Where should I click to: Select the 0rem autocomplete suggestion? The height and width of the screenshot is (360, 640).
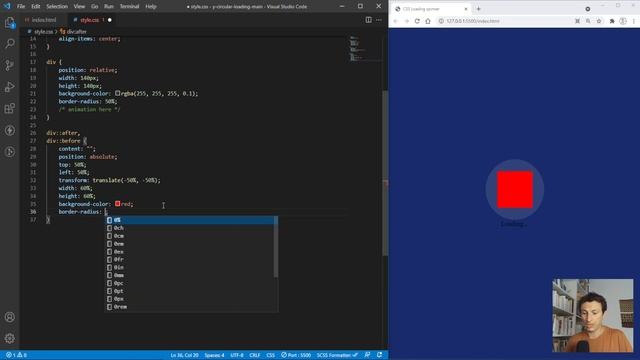coord(190,307)
